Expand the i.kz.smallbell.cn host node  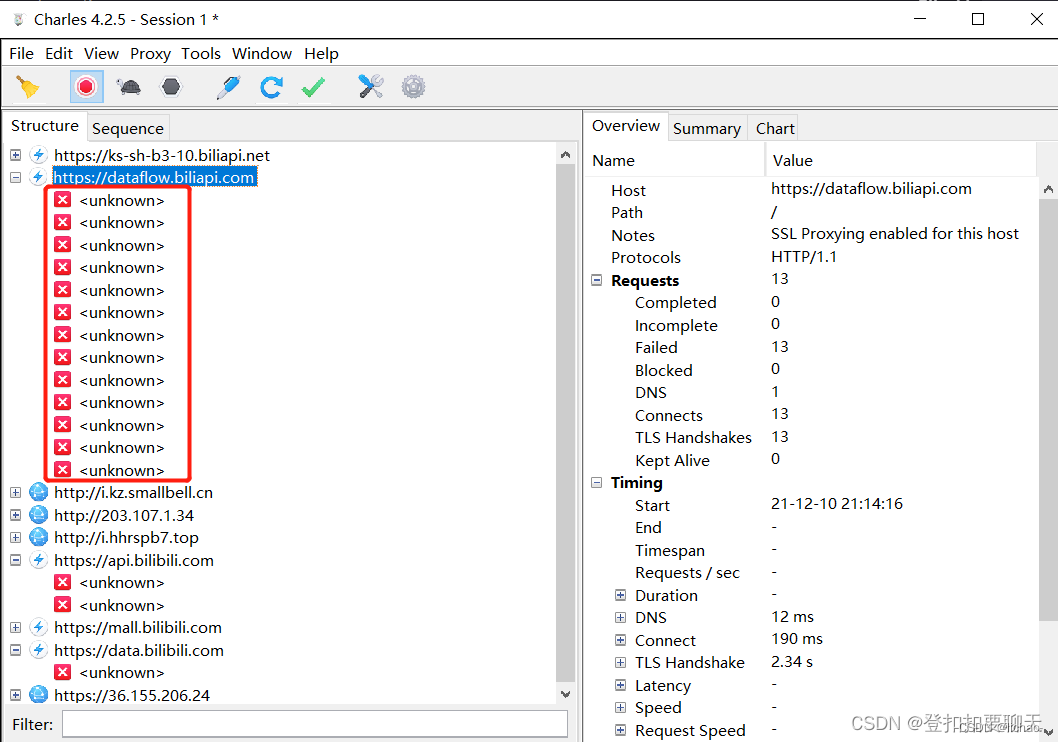16,492
